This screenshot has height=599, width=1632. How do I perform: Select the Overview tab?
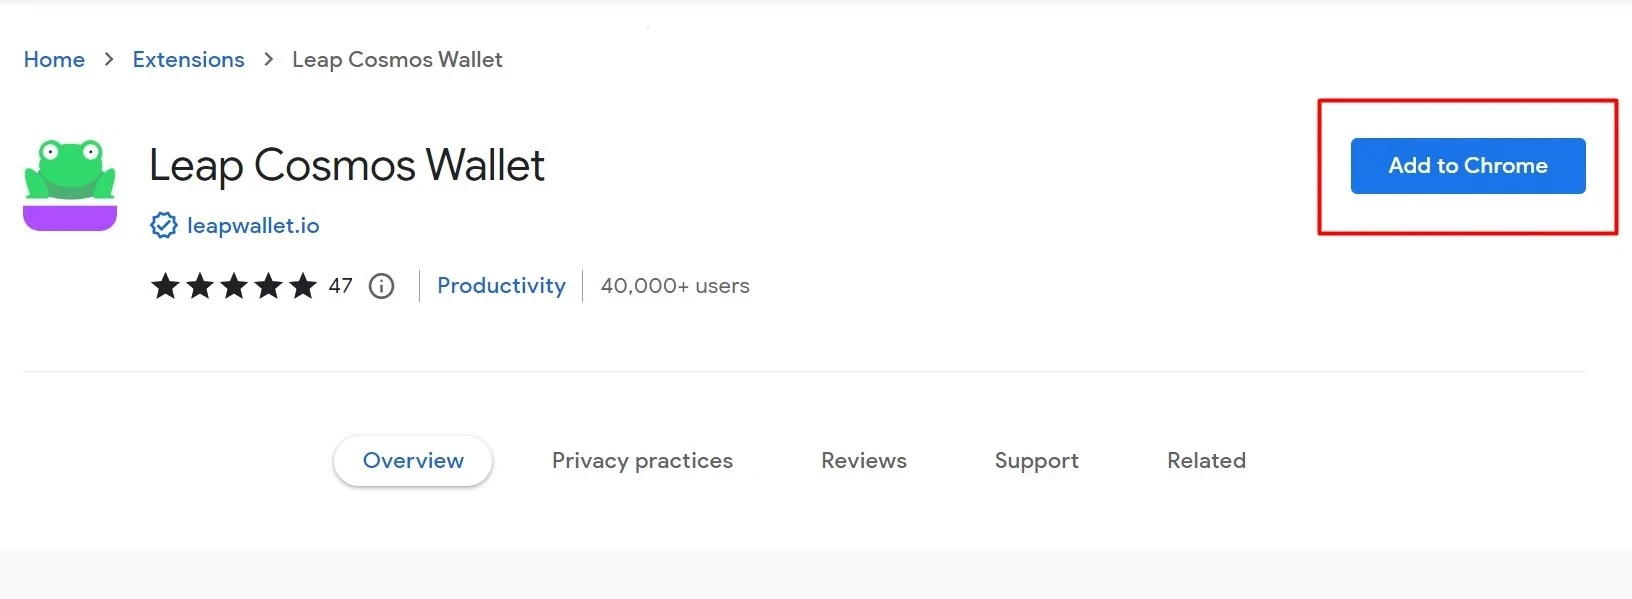pyautogui.click(x=413, y=461)
